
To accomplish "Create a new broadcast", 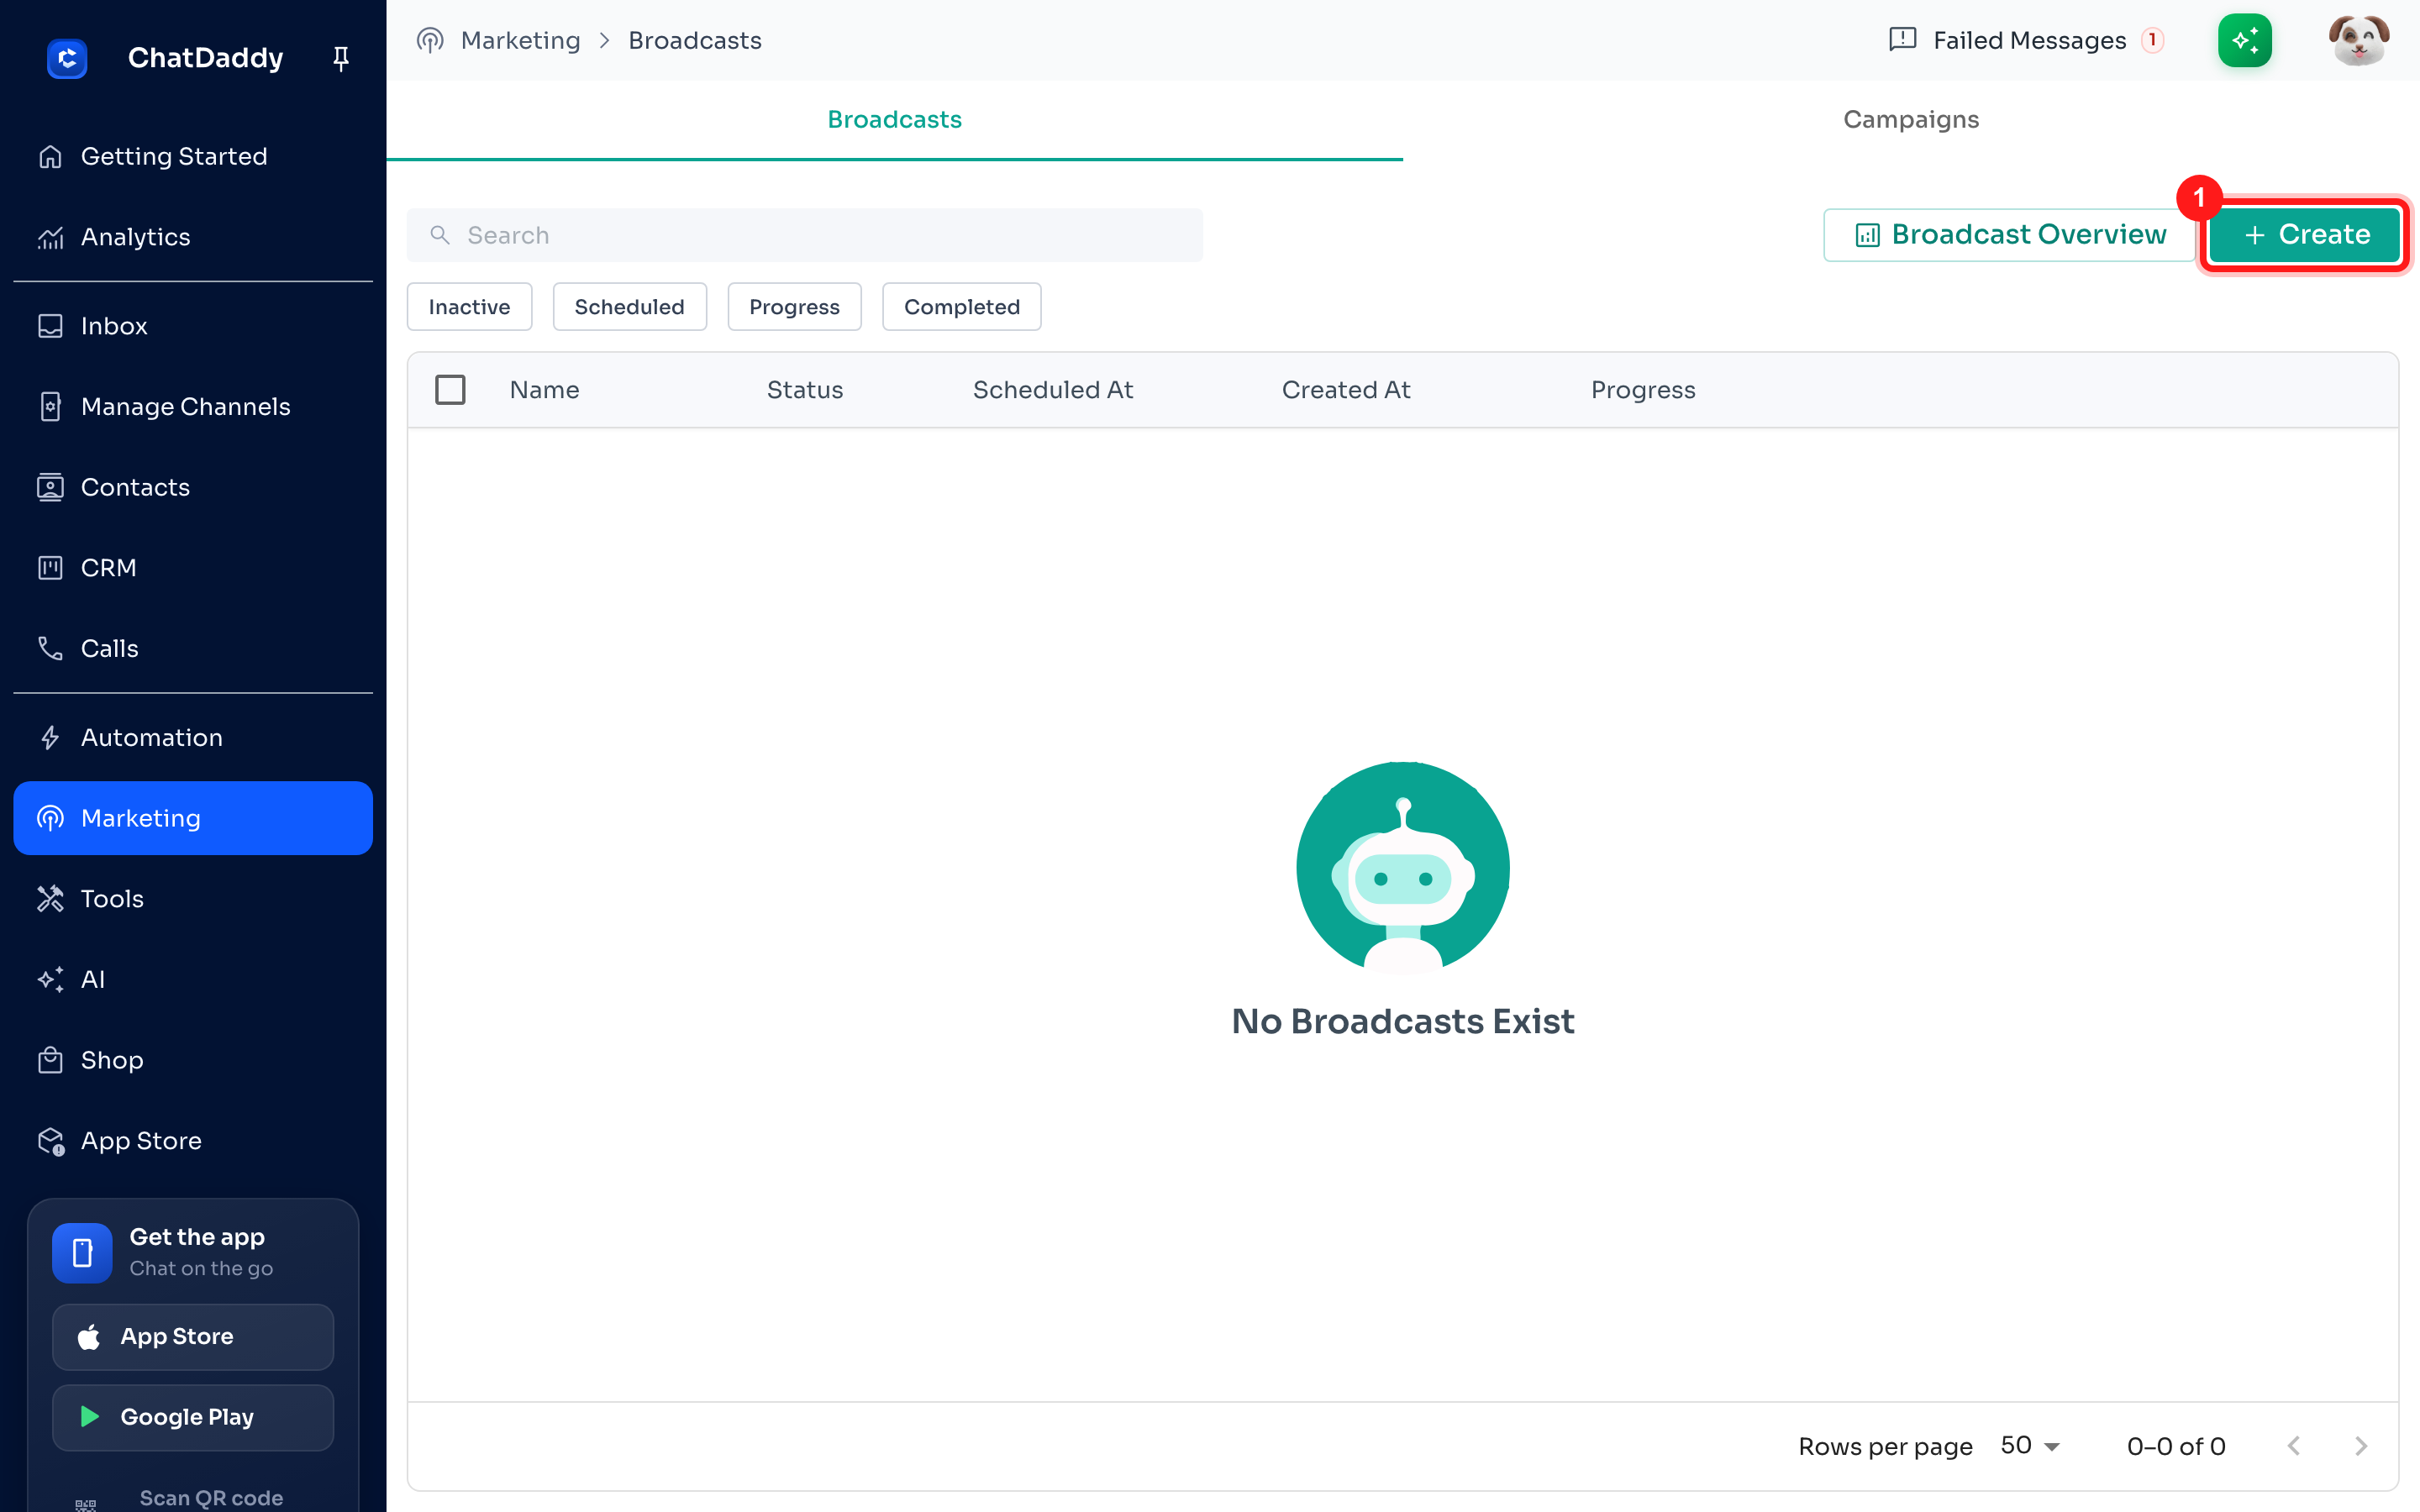I will tap(2304, 235).
